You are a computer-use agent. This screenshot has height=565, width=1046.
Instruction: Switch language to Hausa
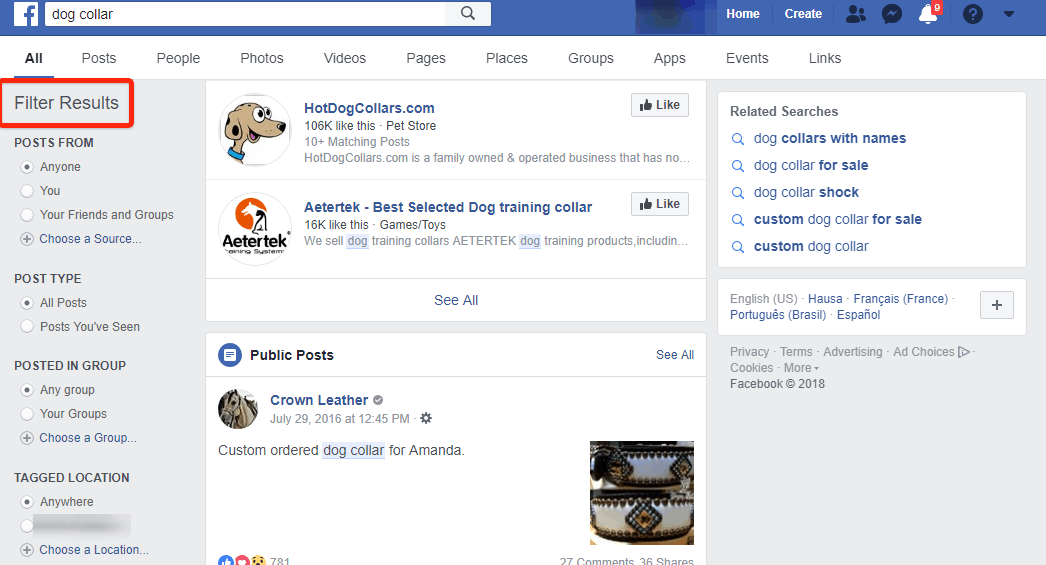pyautogui.click(x=825, y=299)
